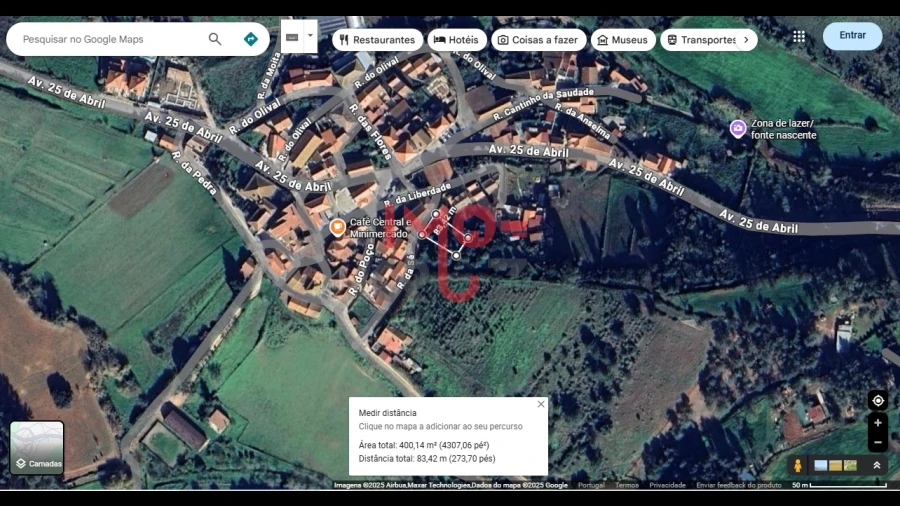This screenshot has height=506, width=900.
Task: Open the Google apps grid
Action: click(799, 36)
